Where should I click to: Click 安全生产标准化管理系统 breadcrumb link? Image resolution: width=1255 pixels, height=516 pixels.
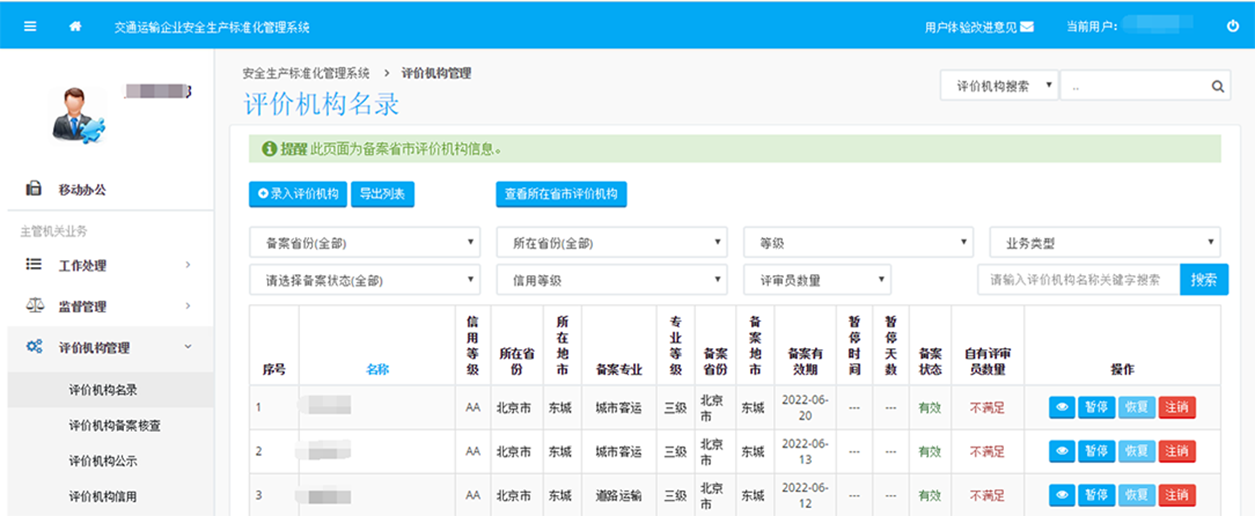click(306, 73)
